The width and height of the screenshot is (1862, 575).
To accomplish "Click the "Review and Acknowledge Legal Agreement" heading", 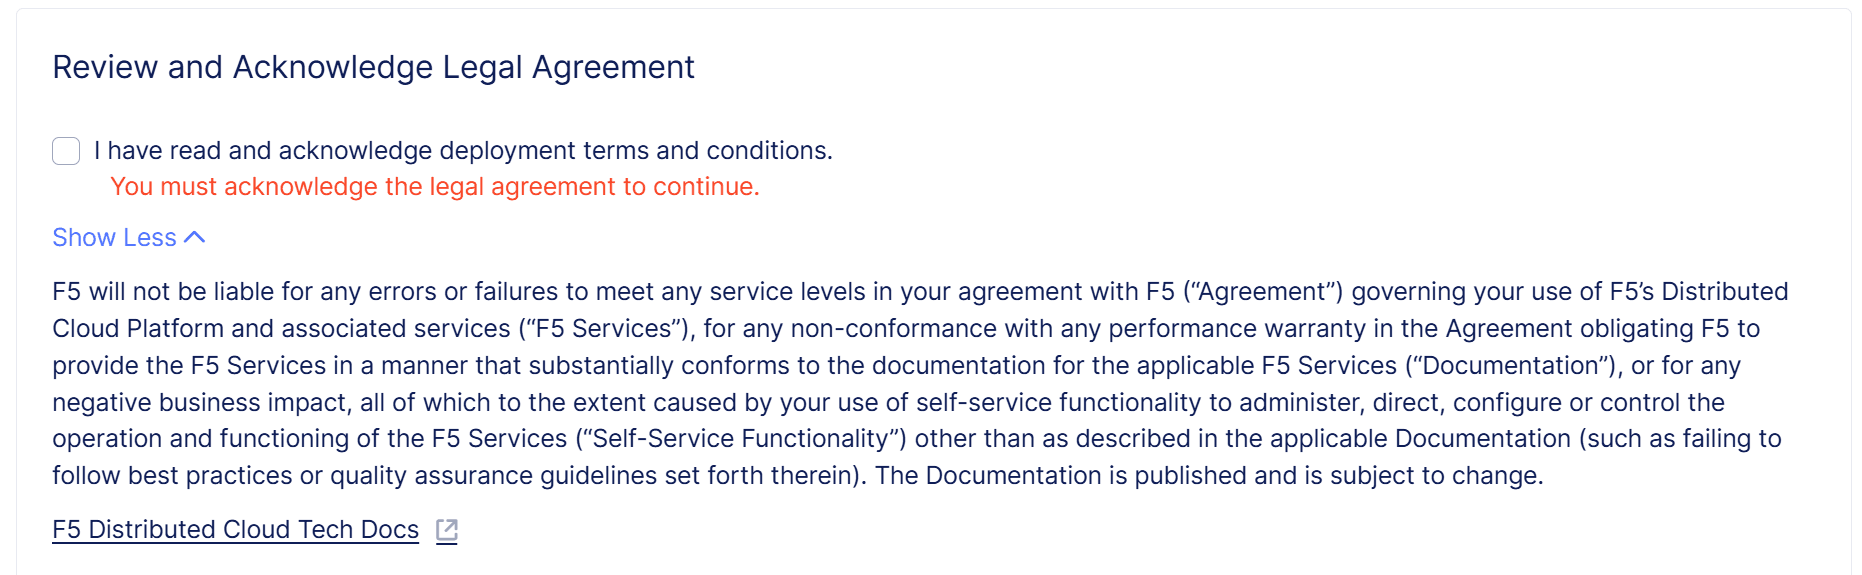I will [x=373, y=67].
